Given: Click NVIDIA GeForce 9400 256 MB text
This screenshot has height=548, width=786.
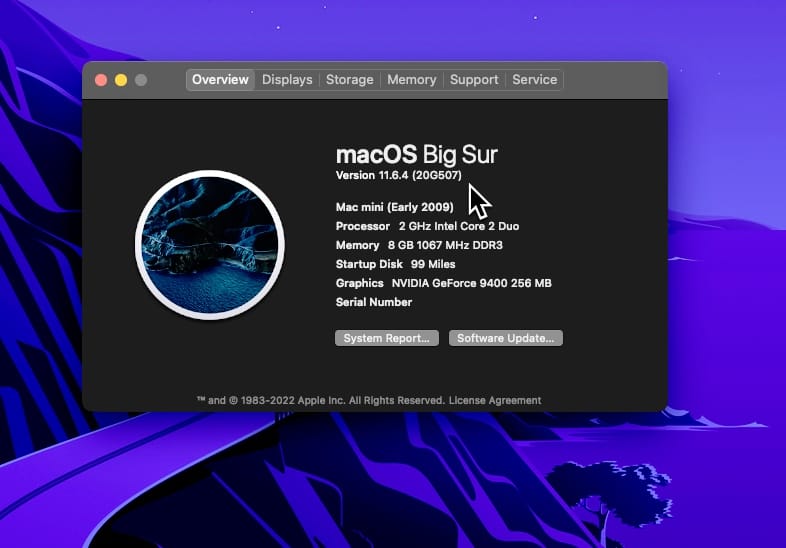Looking at the screenshot, I should point(471,283).
